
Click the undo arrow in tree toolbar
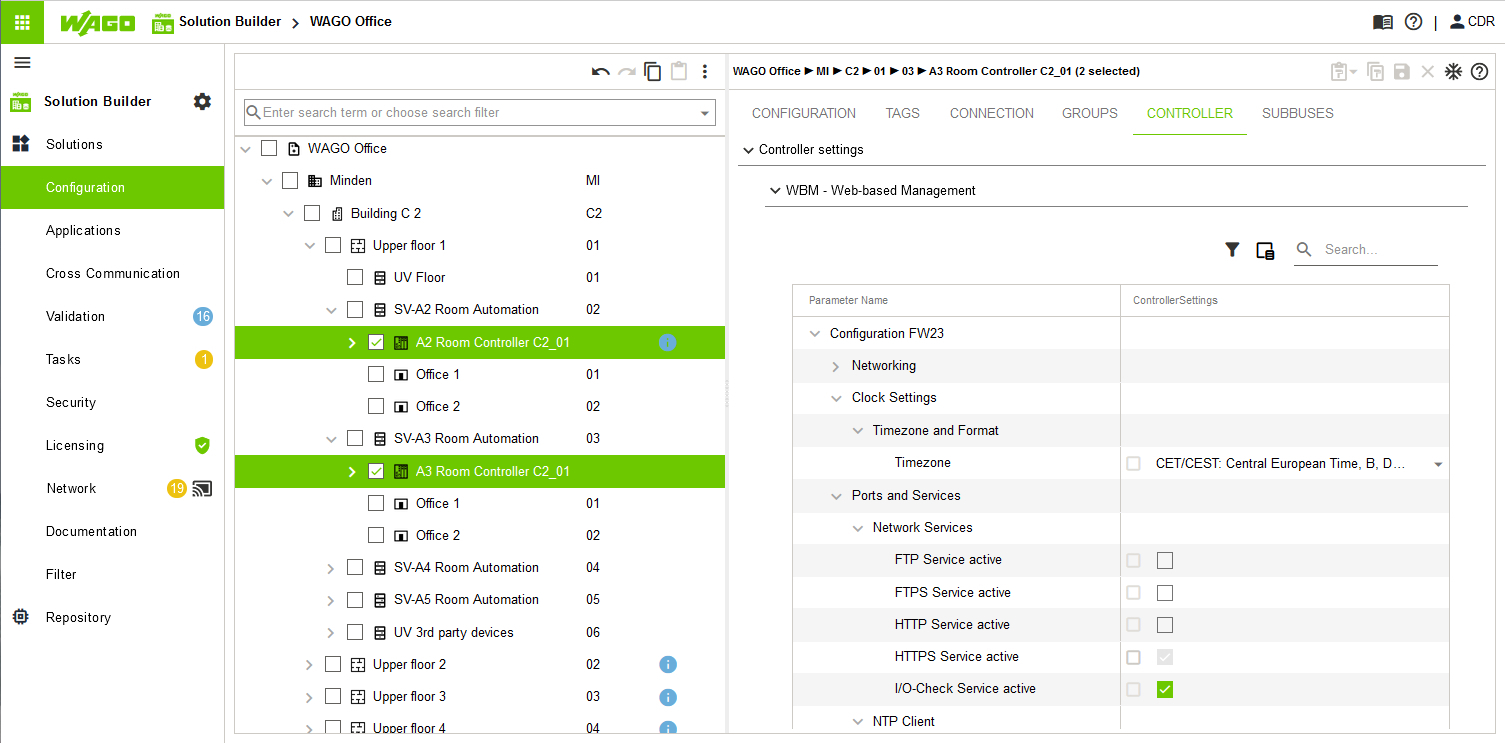tap(600, 72)
